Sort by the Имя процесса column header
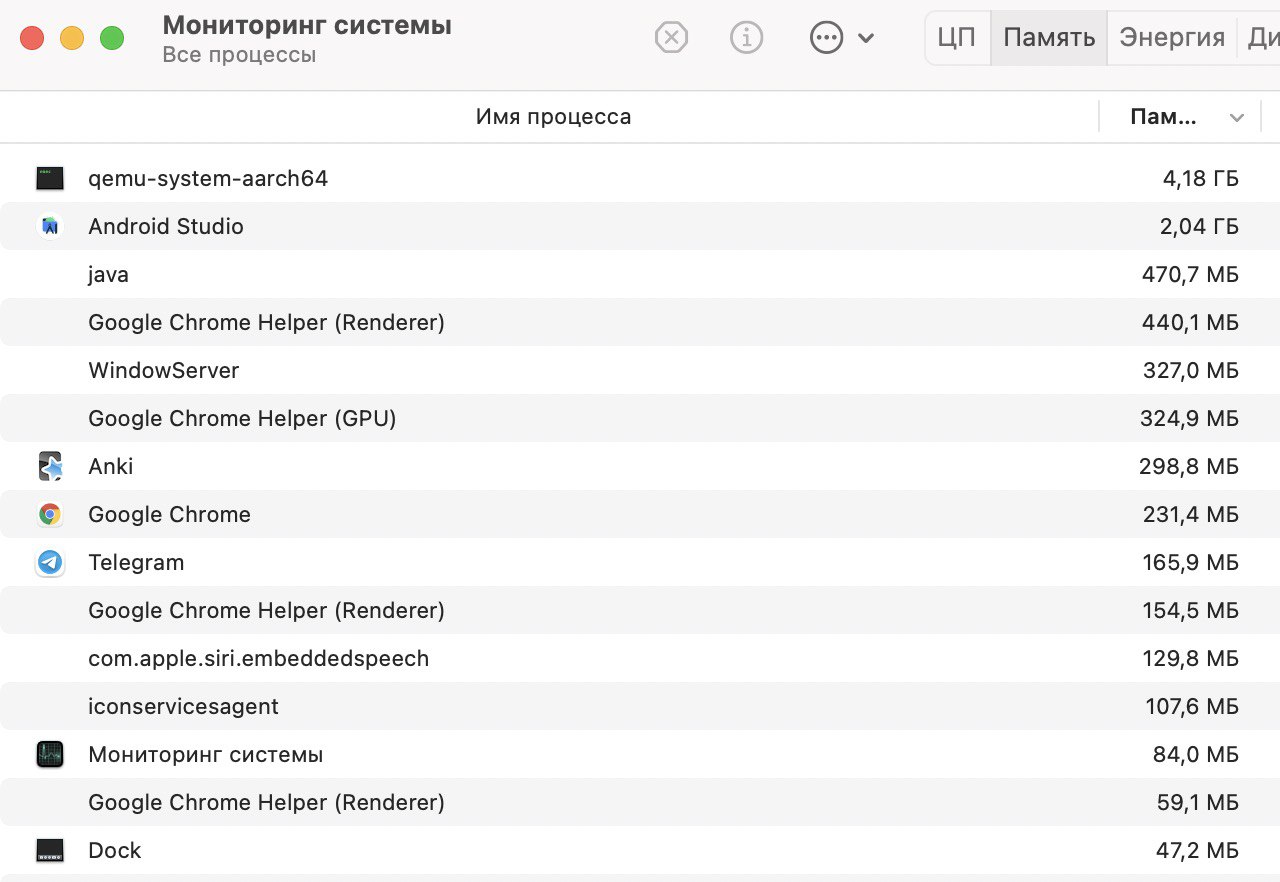This screenshot has height=882, width=1280. click(x=553, y=117)
